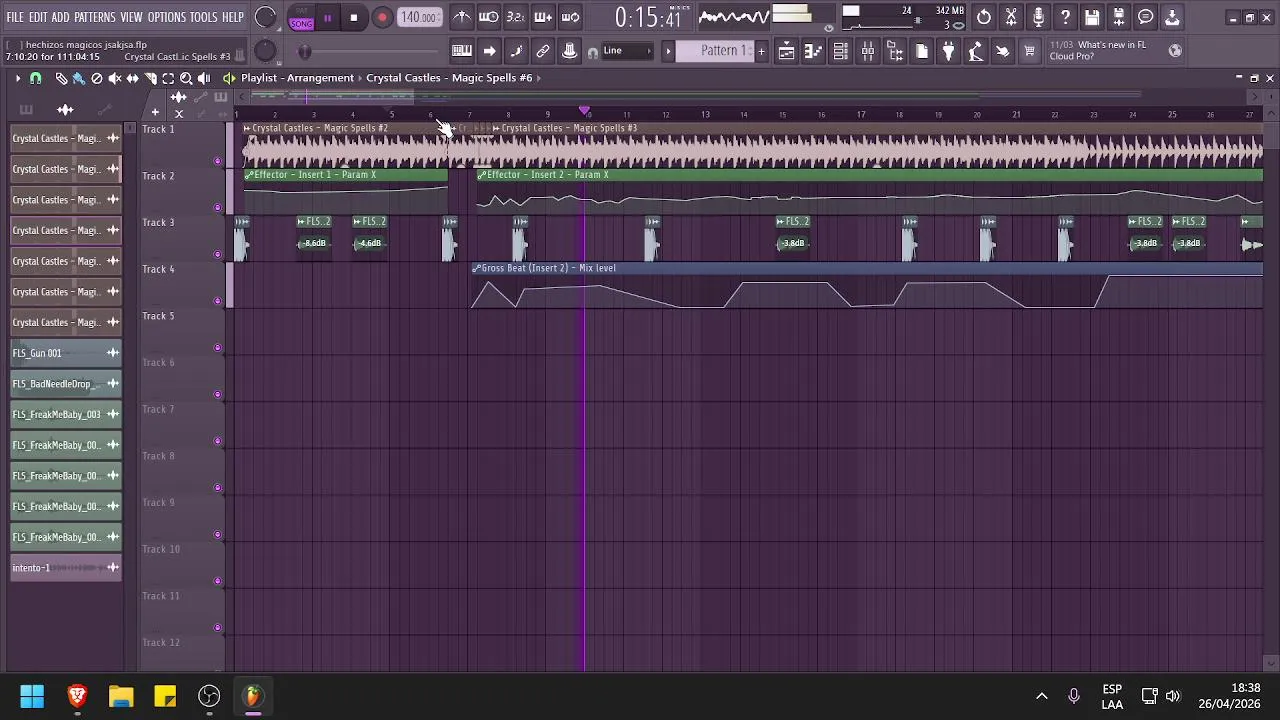The width and height of the screenshot is (1280, 720).
Task: Select the playlist Playback speaker tool
Action: pyautogui.click(x=204, y=78)
